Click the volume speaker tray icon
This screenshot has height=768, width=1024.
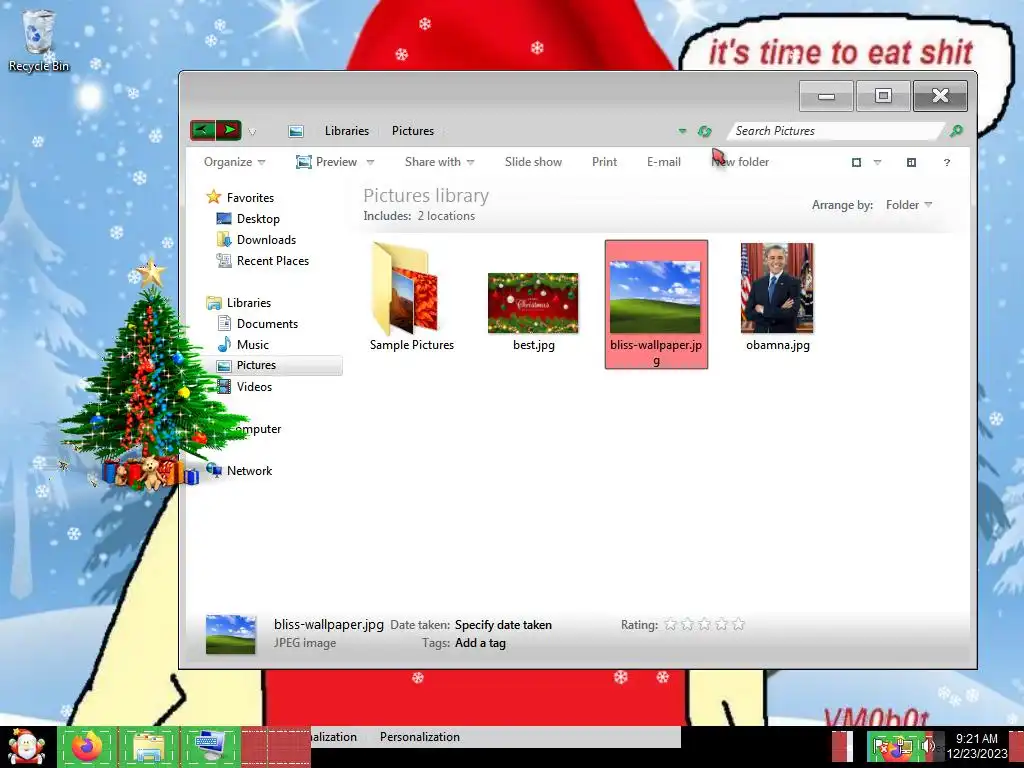tap(927, 745)
